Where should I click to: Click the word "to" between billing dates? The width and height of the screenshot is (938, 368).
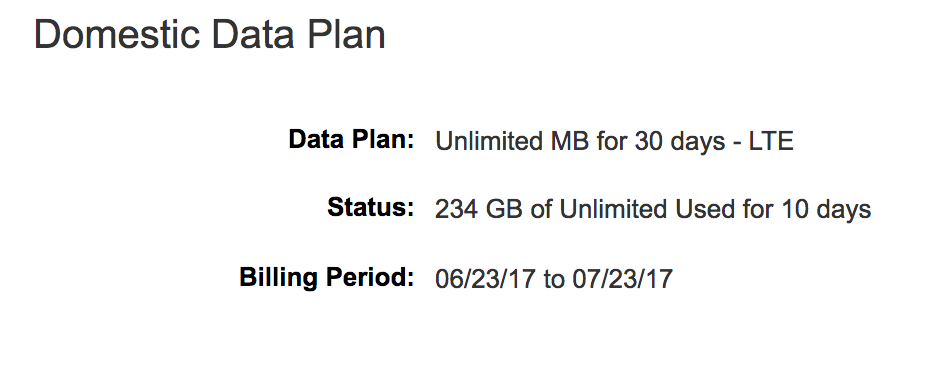[553, 279]
